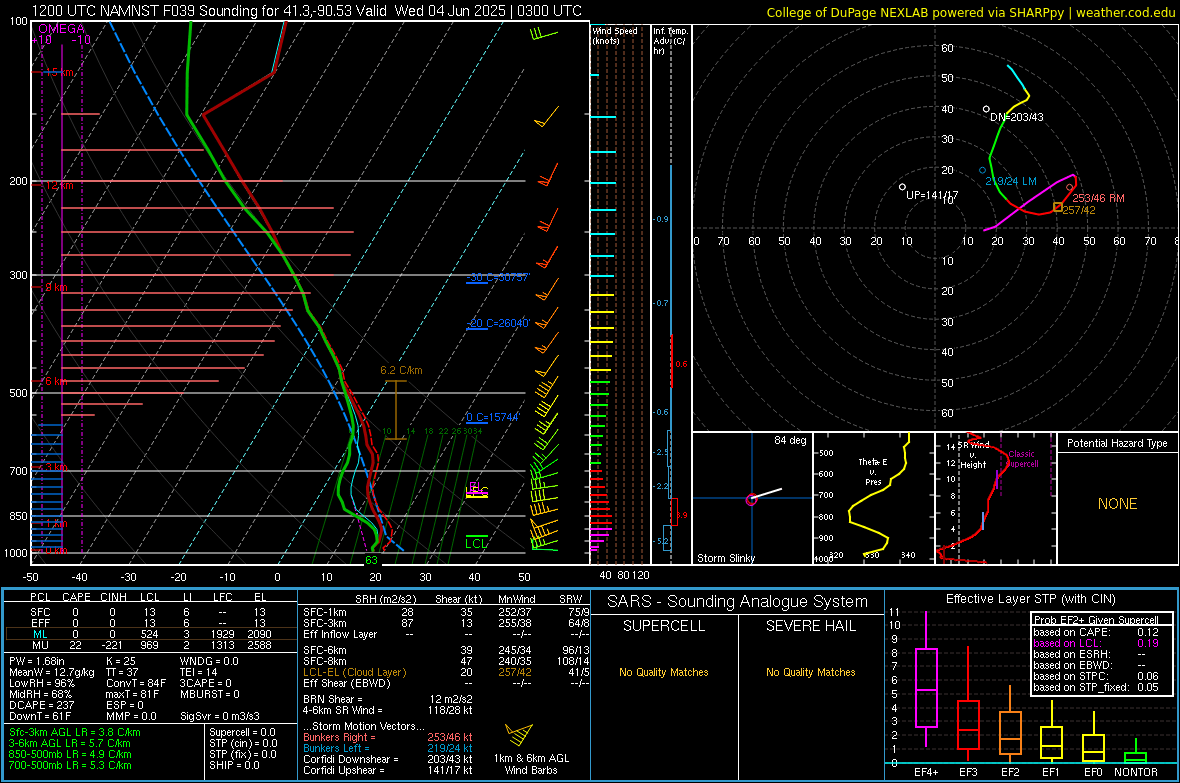Viewport: 1180px width, 783px height.
Task: Click the left mover marker 219/24 LM
Action: click(x=983, y=171)
